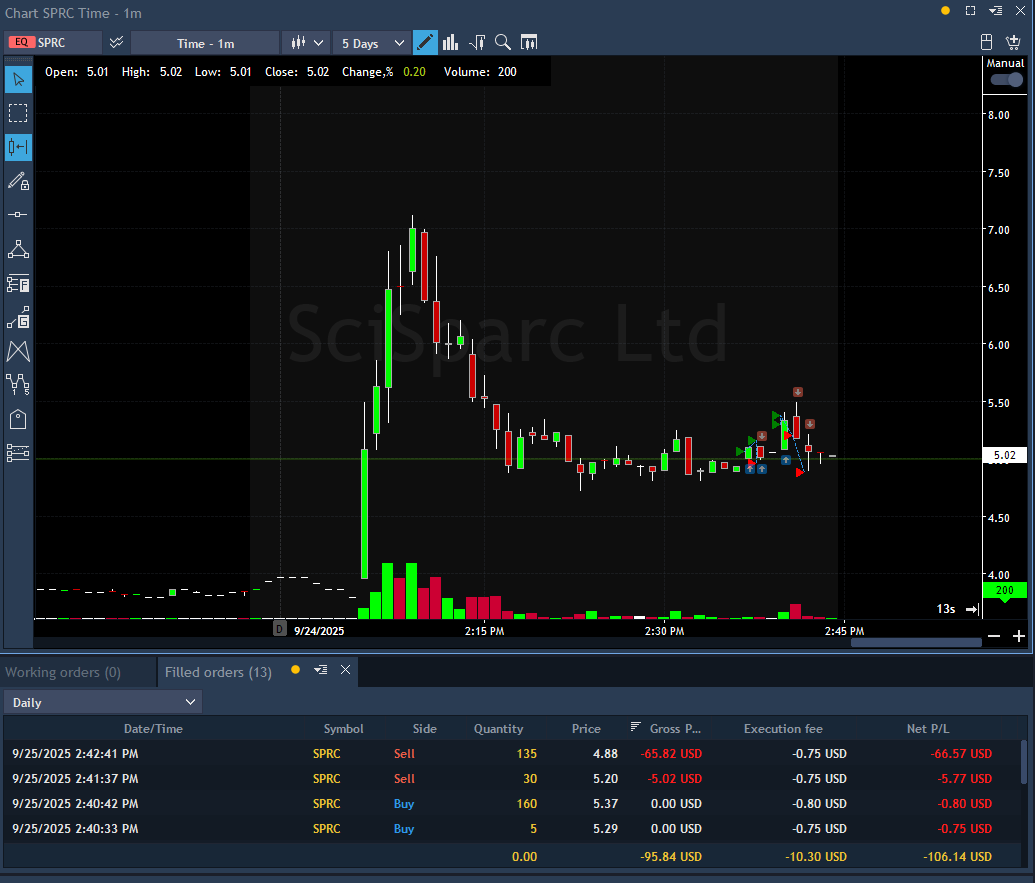Select the Elliott wave 1-5 tool
Screen dimensions: 1035x883
click(18, 385)
